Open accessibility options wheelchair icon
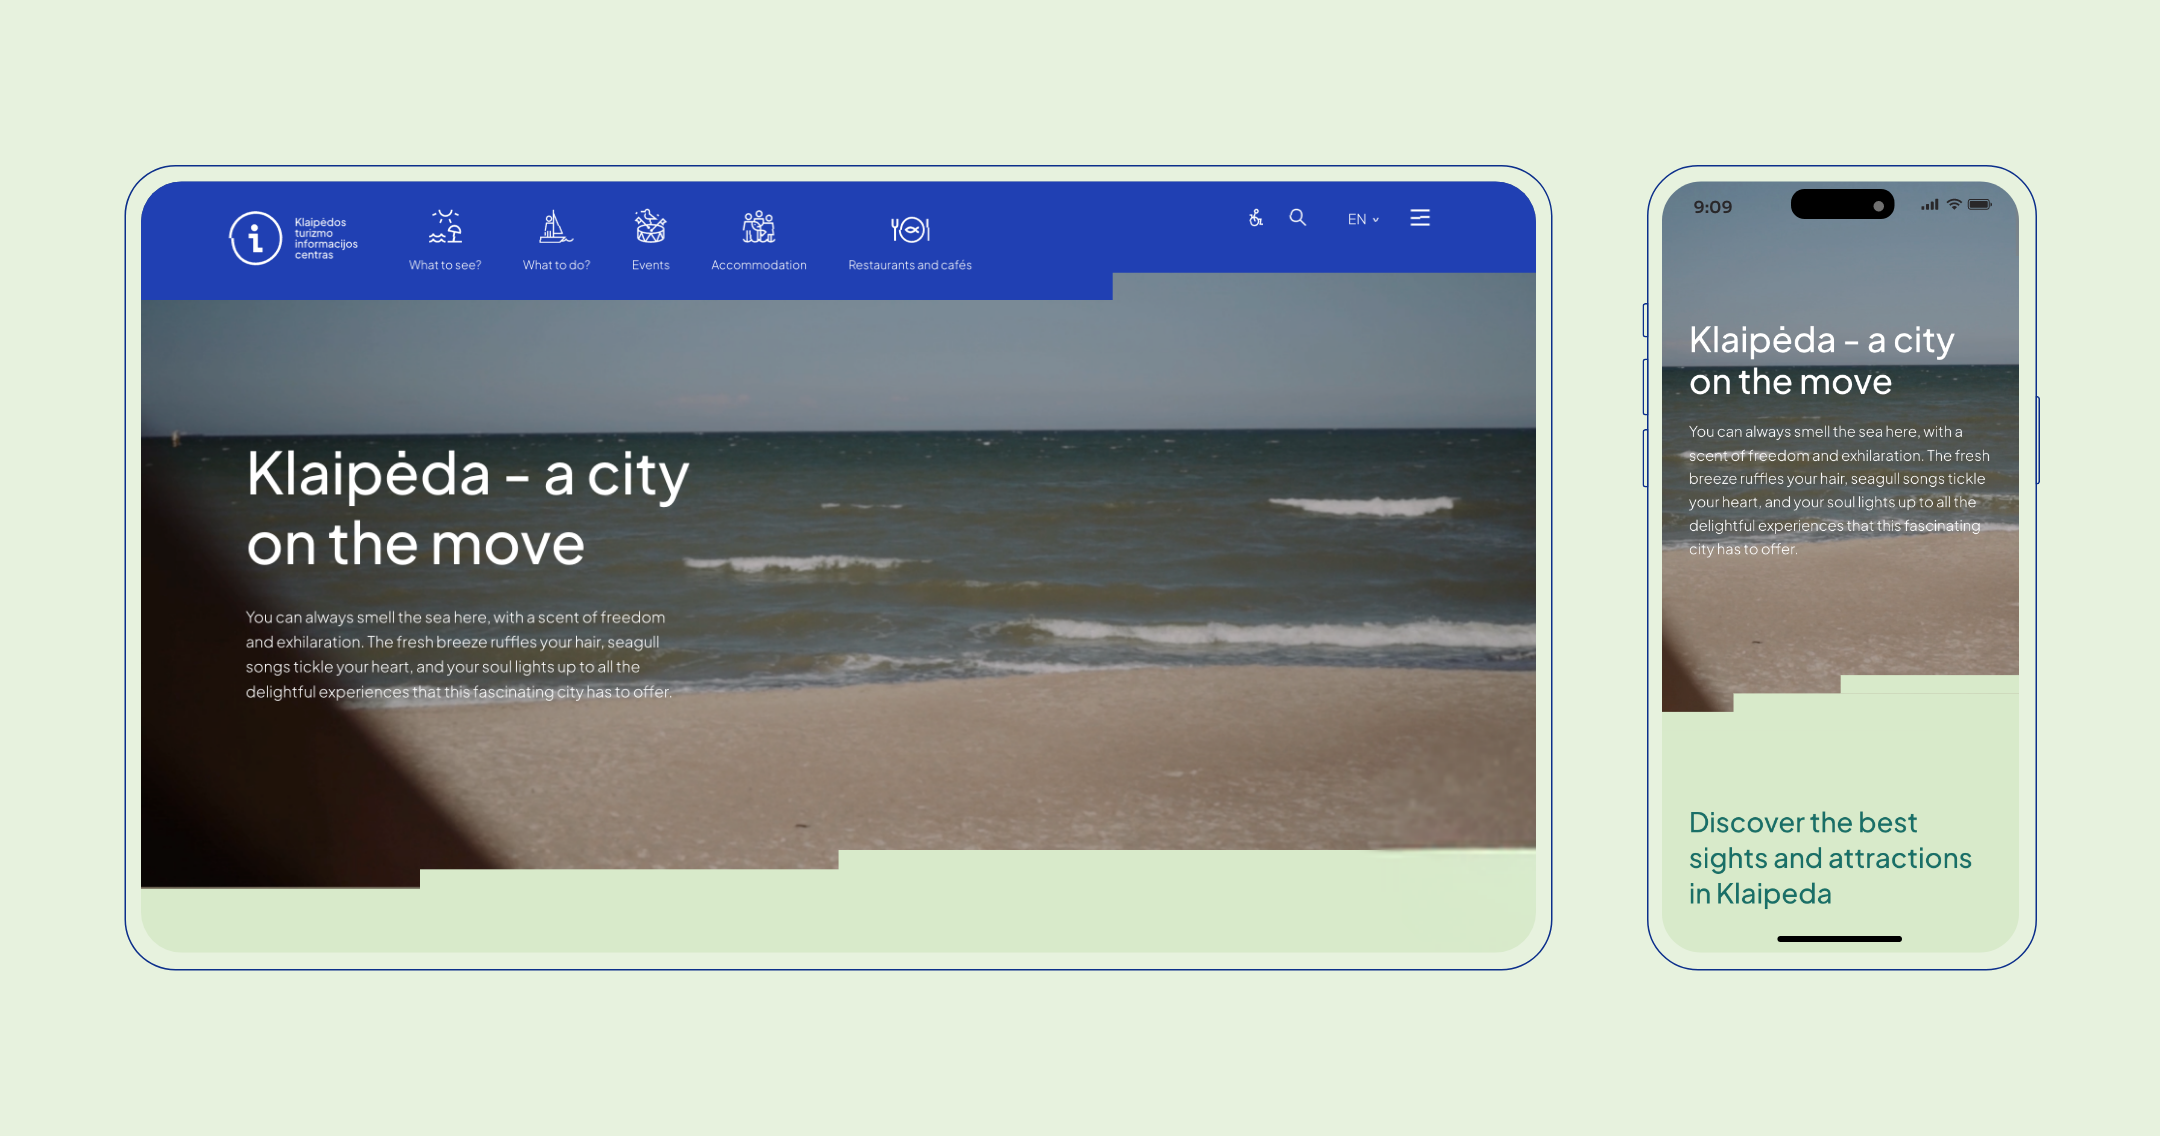 (1256, 218)
